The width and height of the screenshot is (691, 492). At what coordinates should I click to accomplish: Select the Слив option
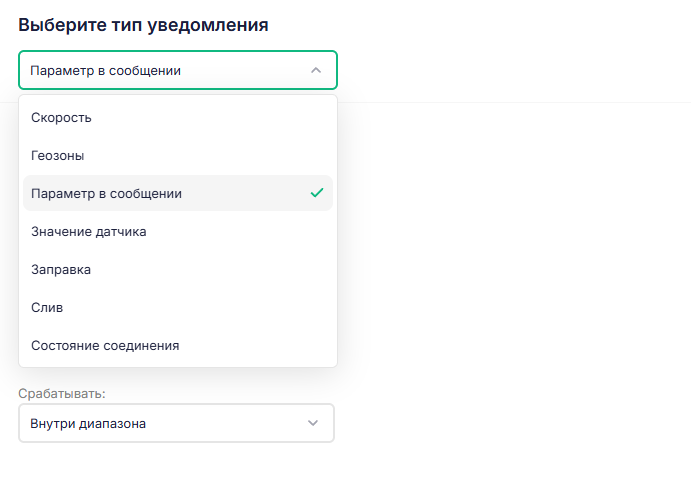point(178,307)
